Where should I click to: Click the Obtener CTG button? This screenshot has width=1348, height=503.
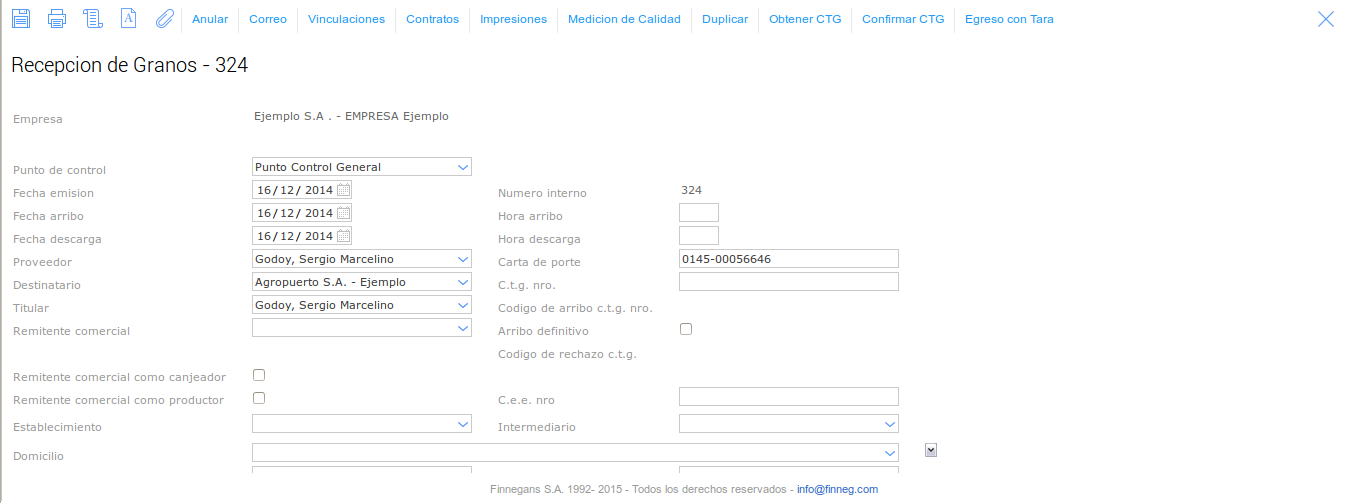(805, 19)
